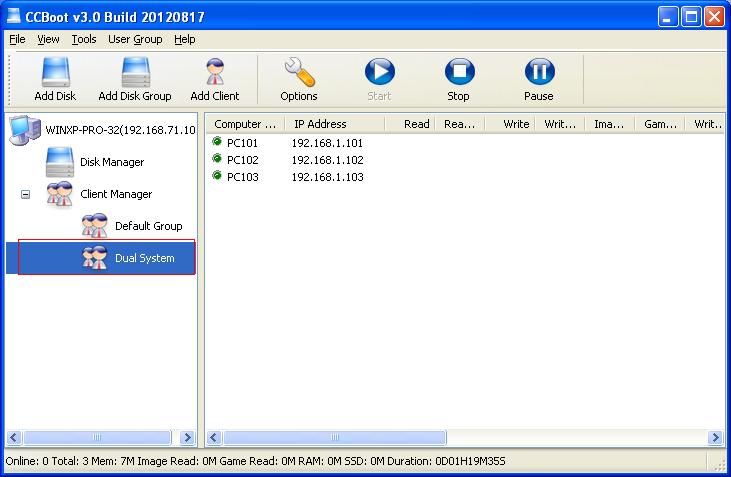Select the PC103 client row name
Screen dimensions: 731x477
242,177
